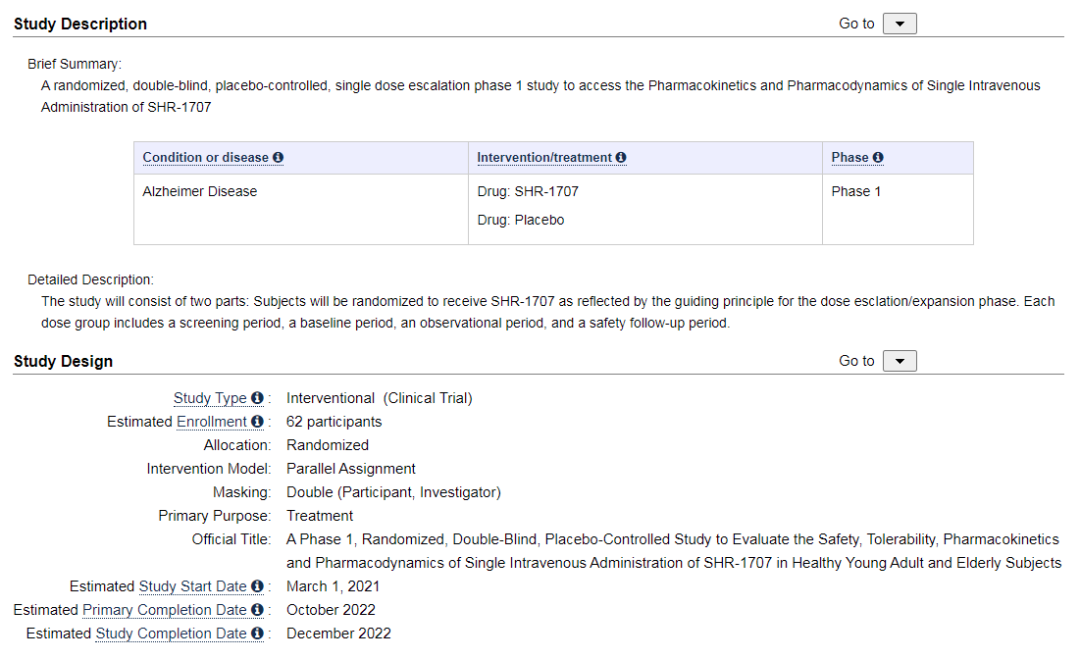Click the Intervention/treatment column link
Viewport: 1080px width, 659px height.
coord(544,158)
